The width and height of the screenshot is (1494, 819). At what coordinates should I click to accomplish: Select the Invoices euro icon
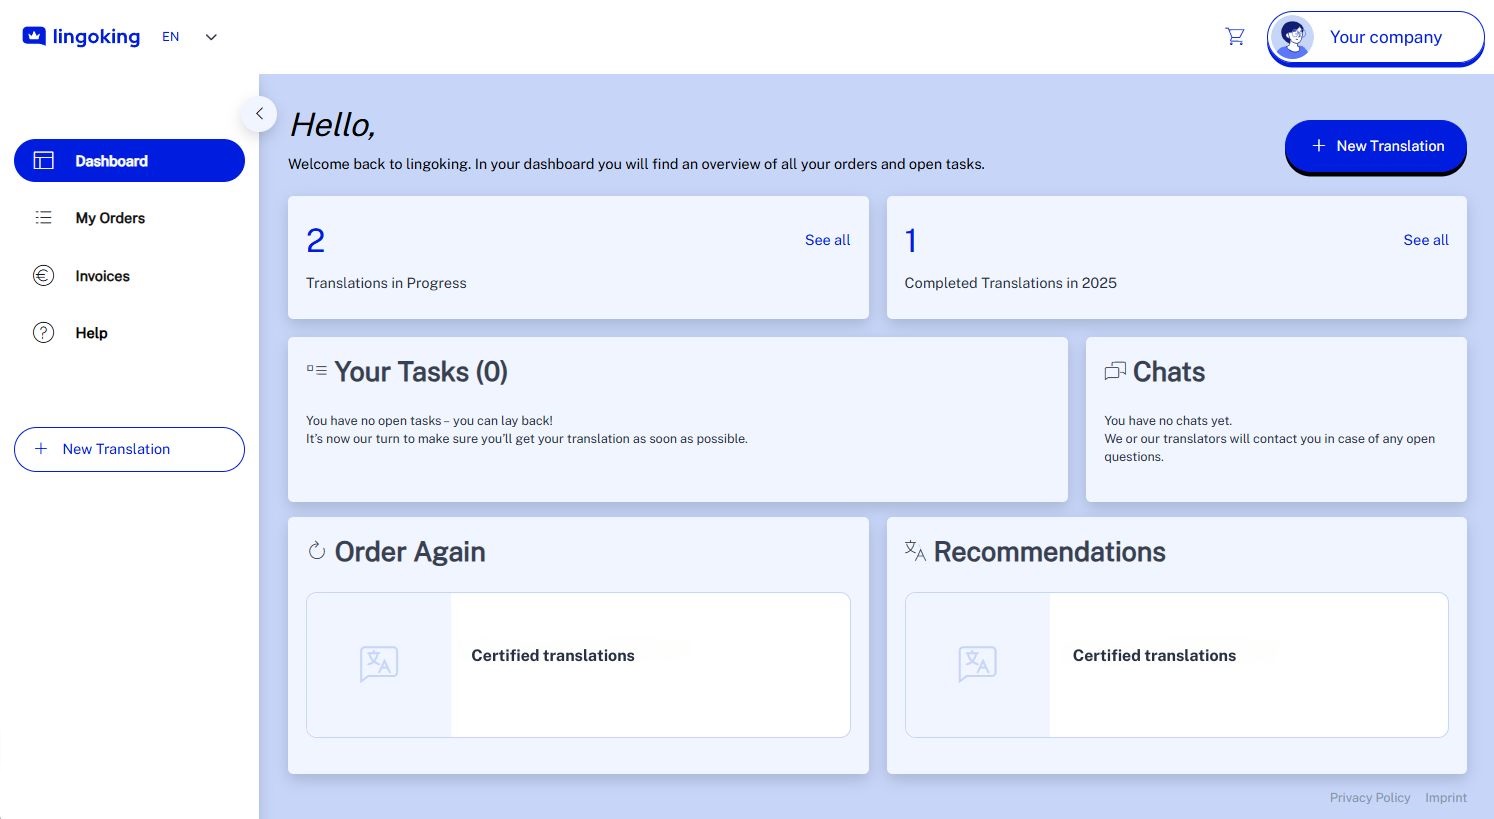click(x=43, y=275)
